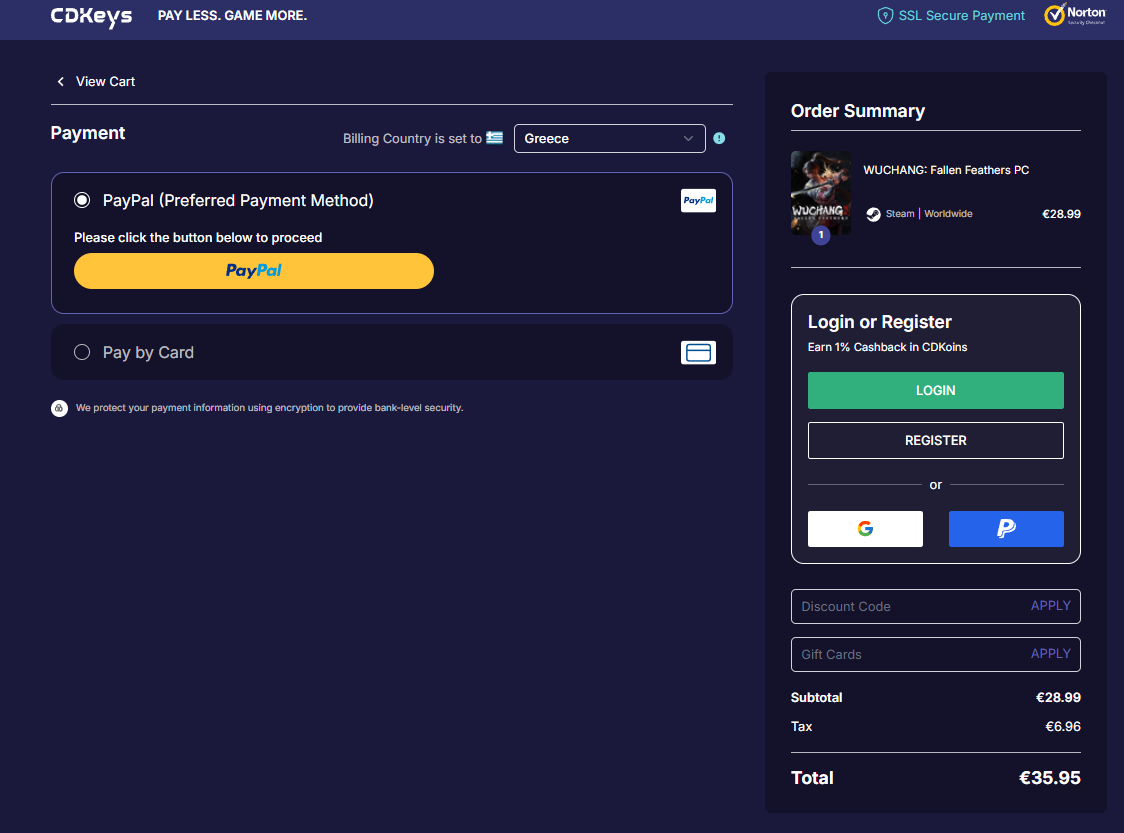Click the Payment section heading
The width and height of the screenshot is (1124, 833).
[87, 133]
